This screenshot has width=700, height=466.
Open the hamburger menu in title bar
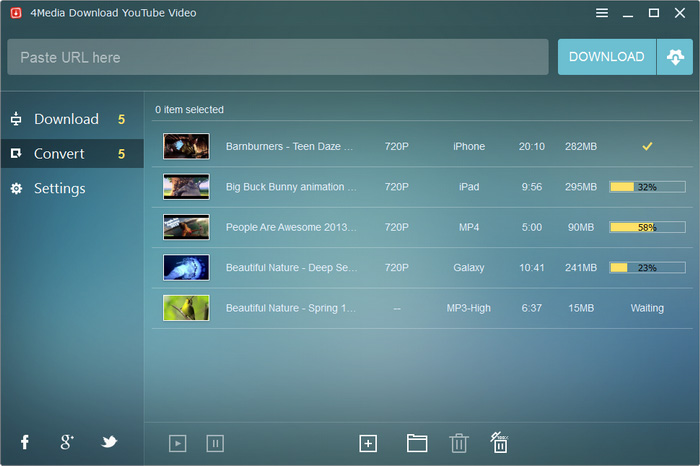601,13
